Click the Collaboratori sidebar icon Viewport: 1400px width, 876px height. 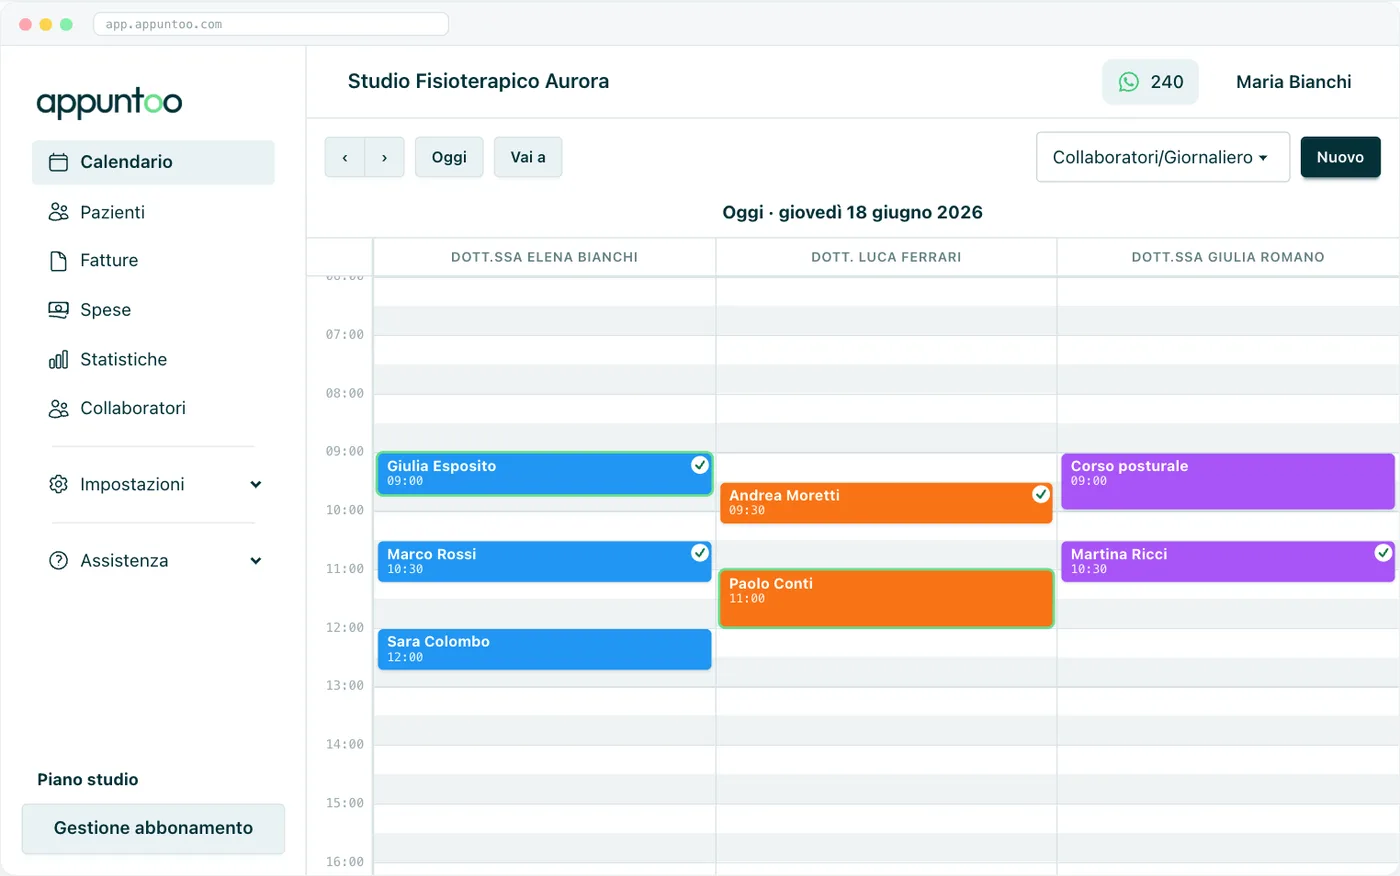coord(59,408)
